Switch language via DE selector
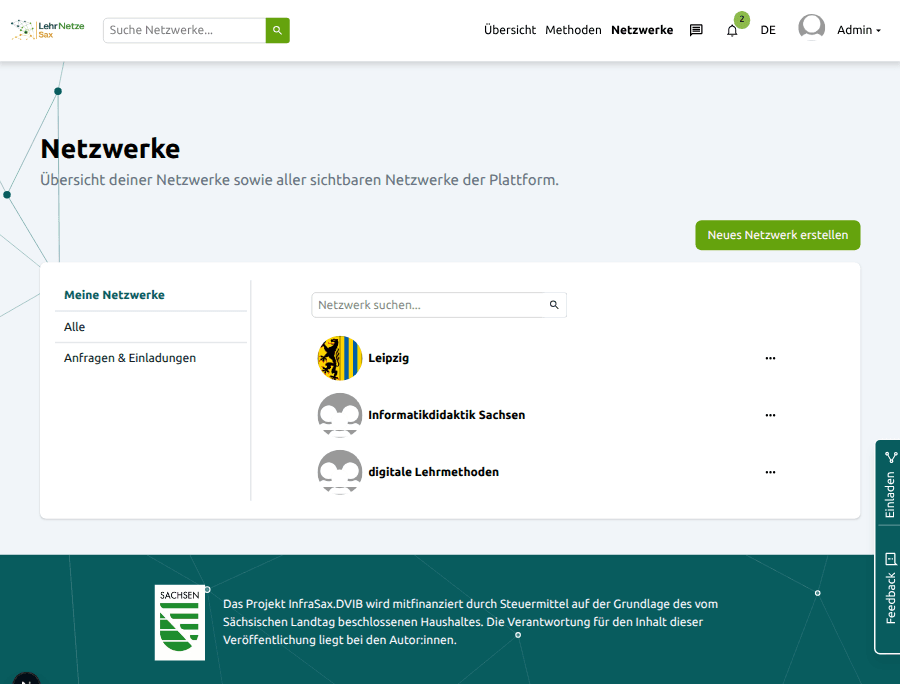900x684 pixels. 767,30
